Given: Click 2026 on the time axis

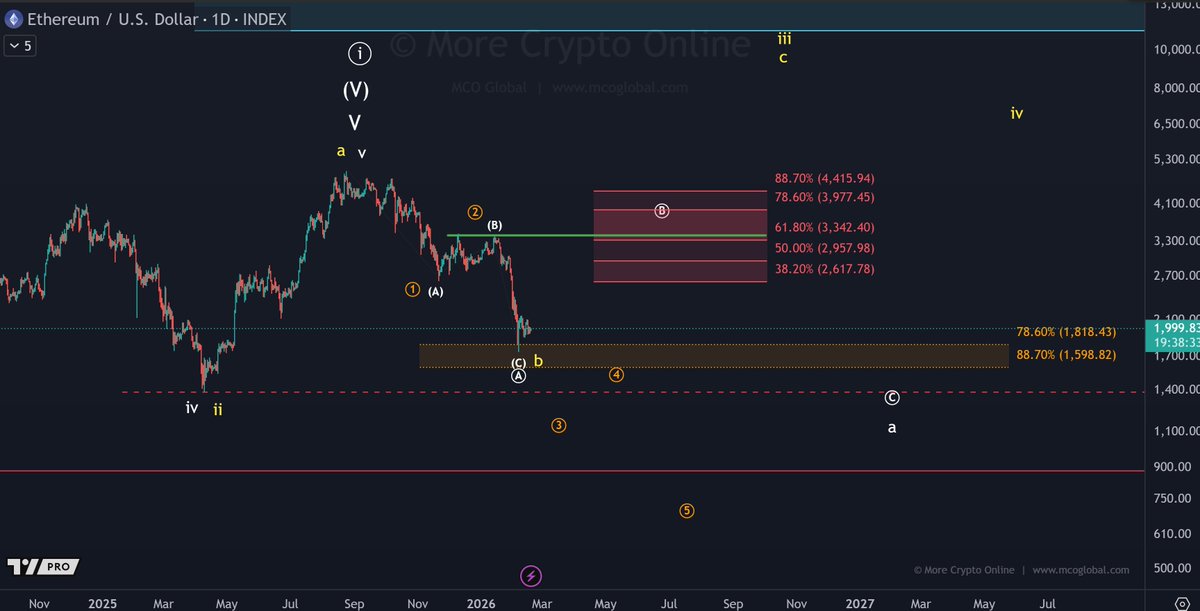Looking at the screenshot, I should 480,604.
